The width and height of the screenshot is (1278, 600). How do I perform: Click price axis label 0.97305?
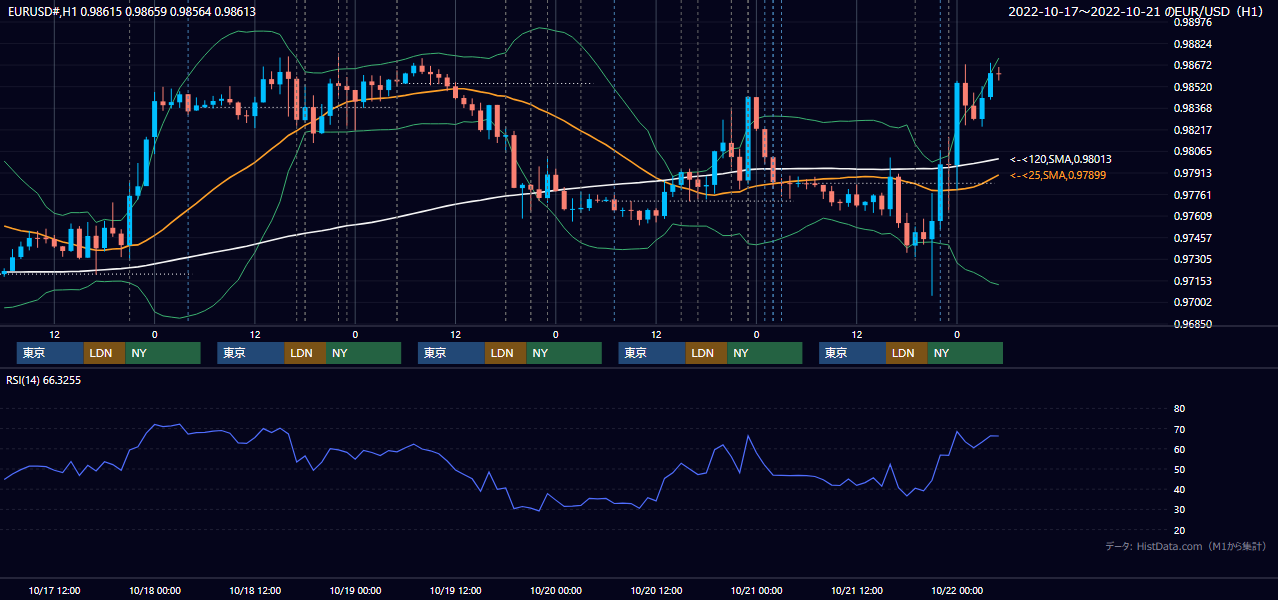tap(1193, 259)
